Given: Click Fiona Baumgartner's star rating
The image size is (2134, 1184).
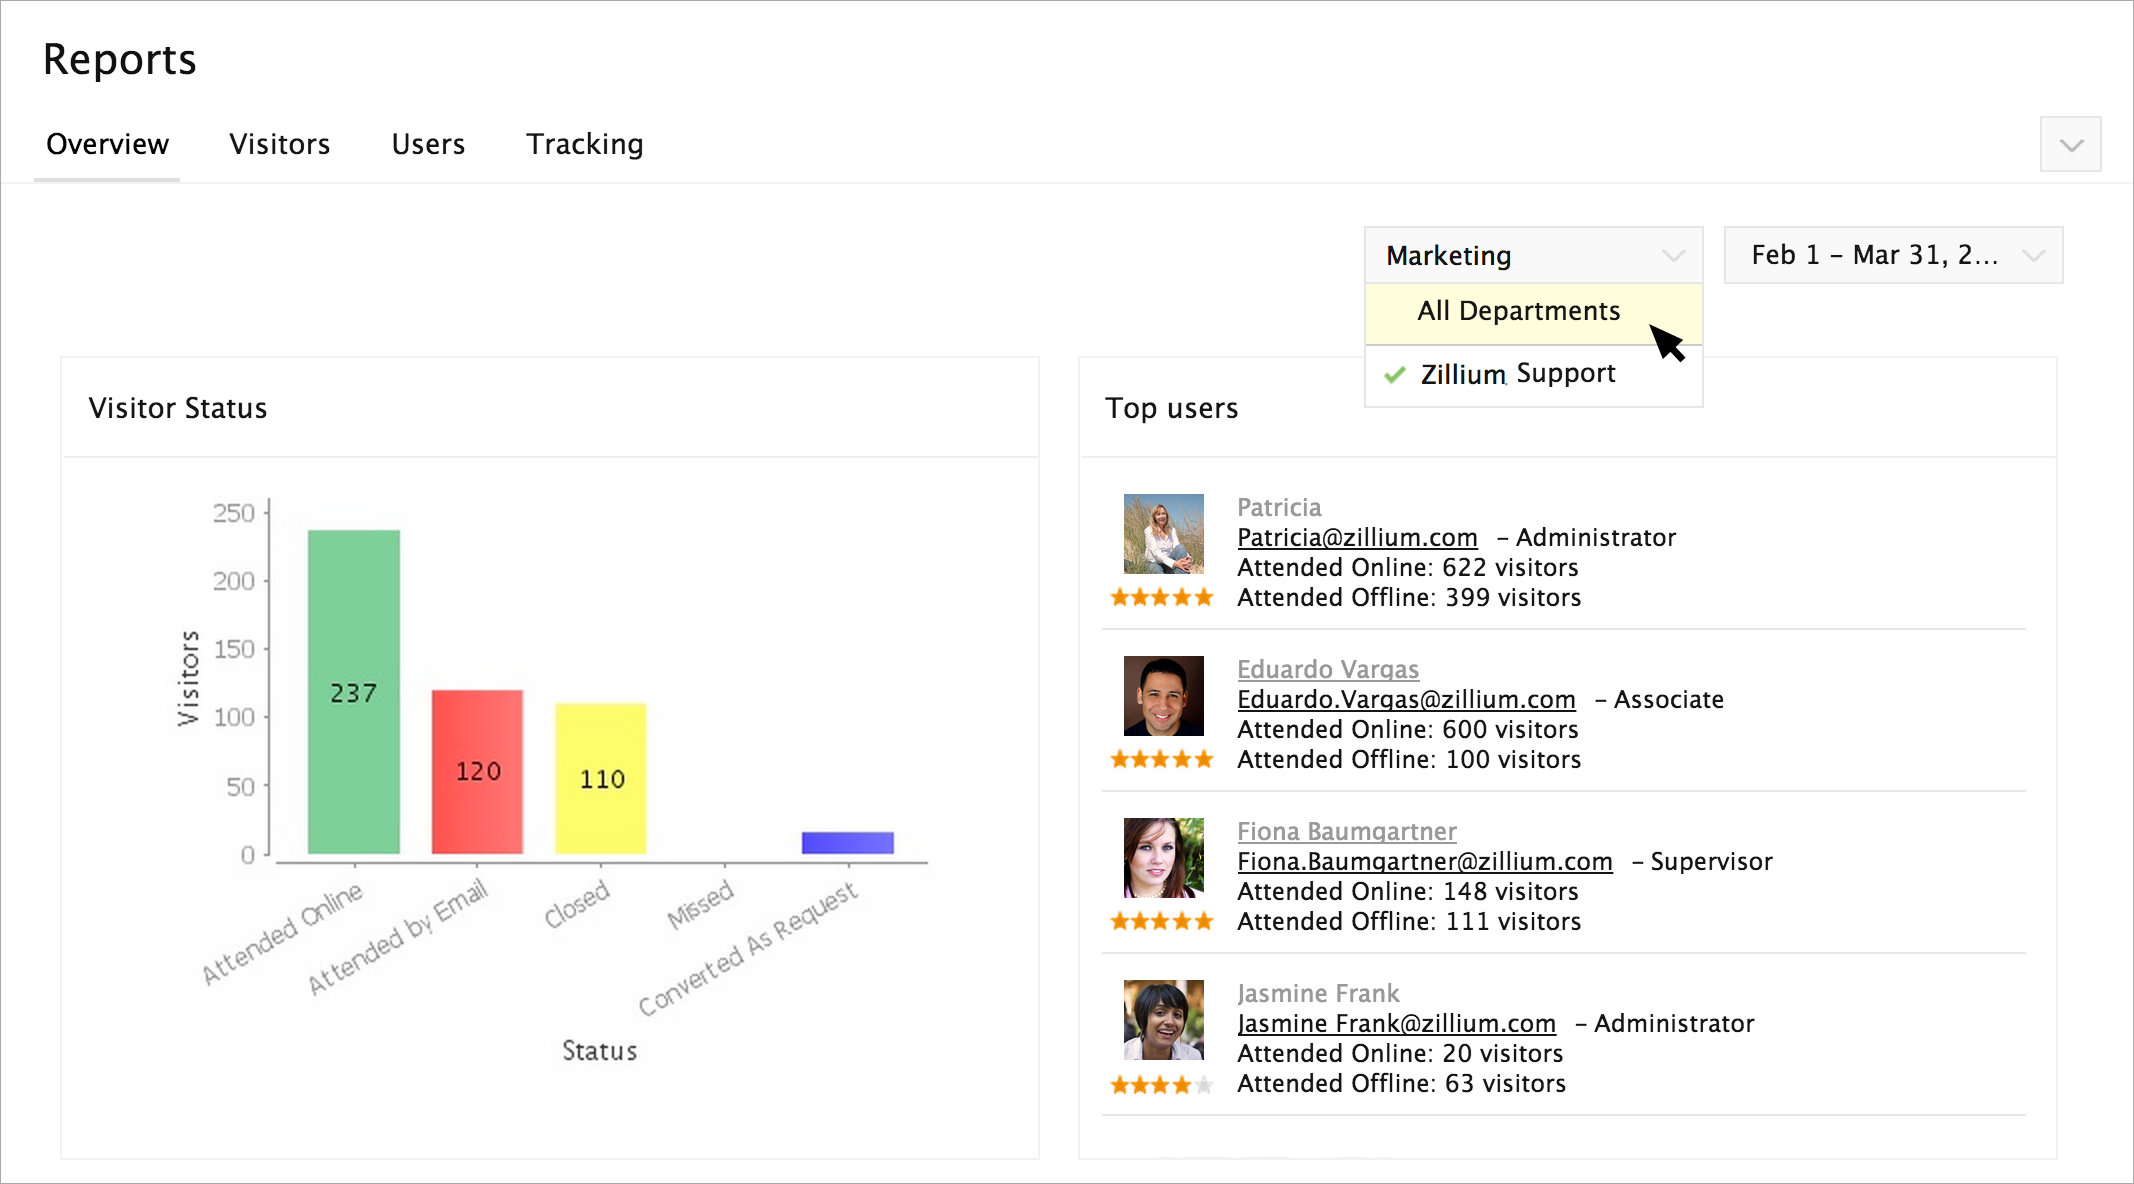Looking at the screenshot, I should (1161, 922).
